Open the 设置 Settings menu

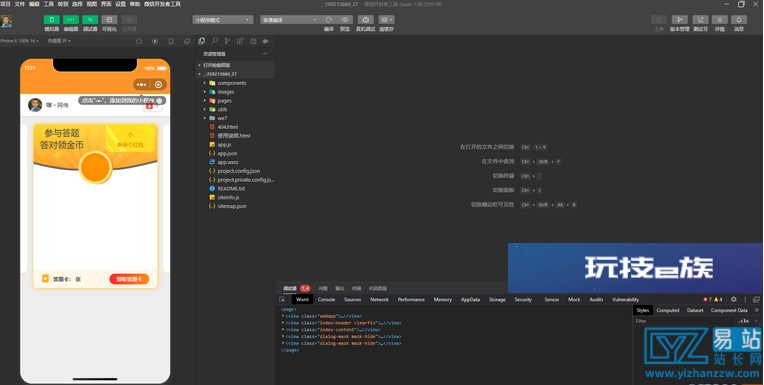point(120,4)
